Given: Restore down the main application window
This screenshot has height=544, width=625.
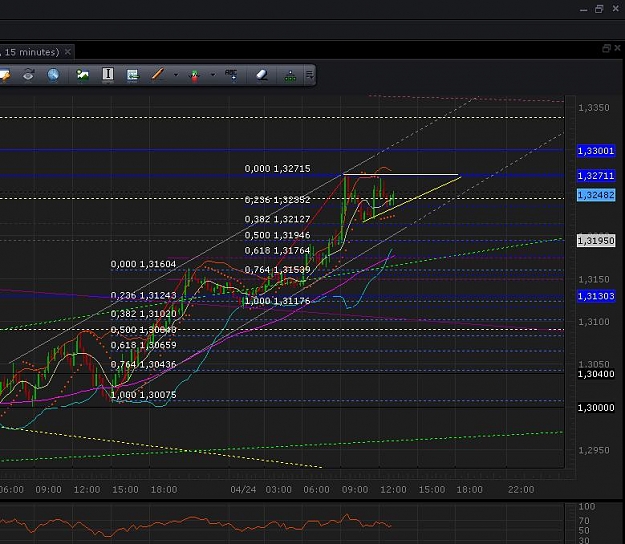Looking at the screenshot, I should click(x=599, y=9).
